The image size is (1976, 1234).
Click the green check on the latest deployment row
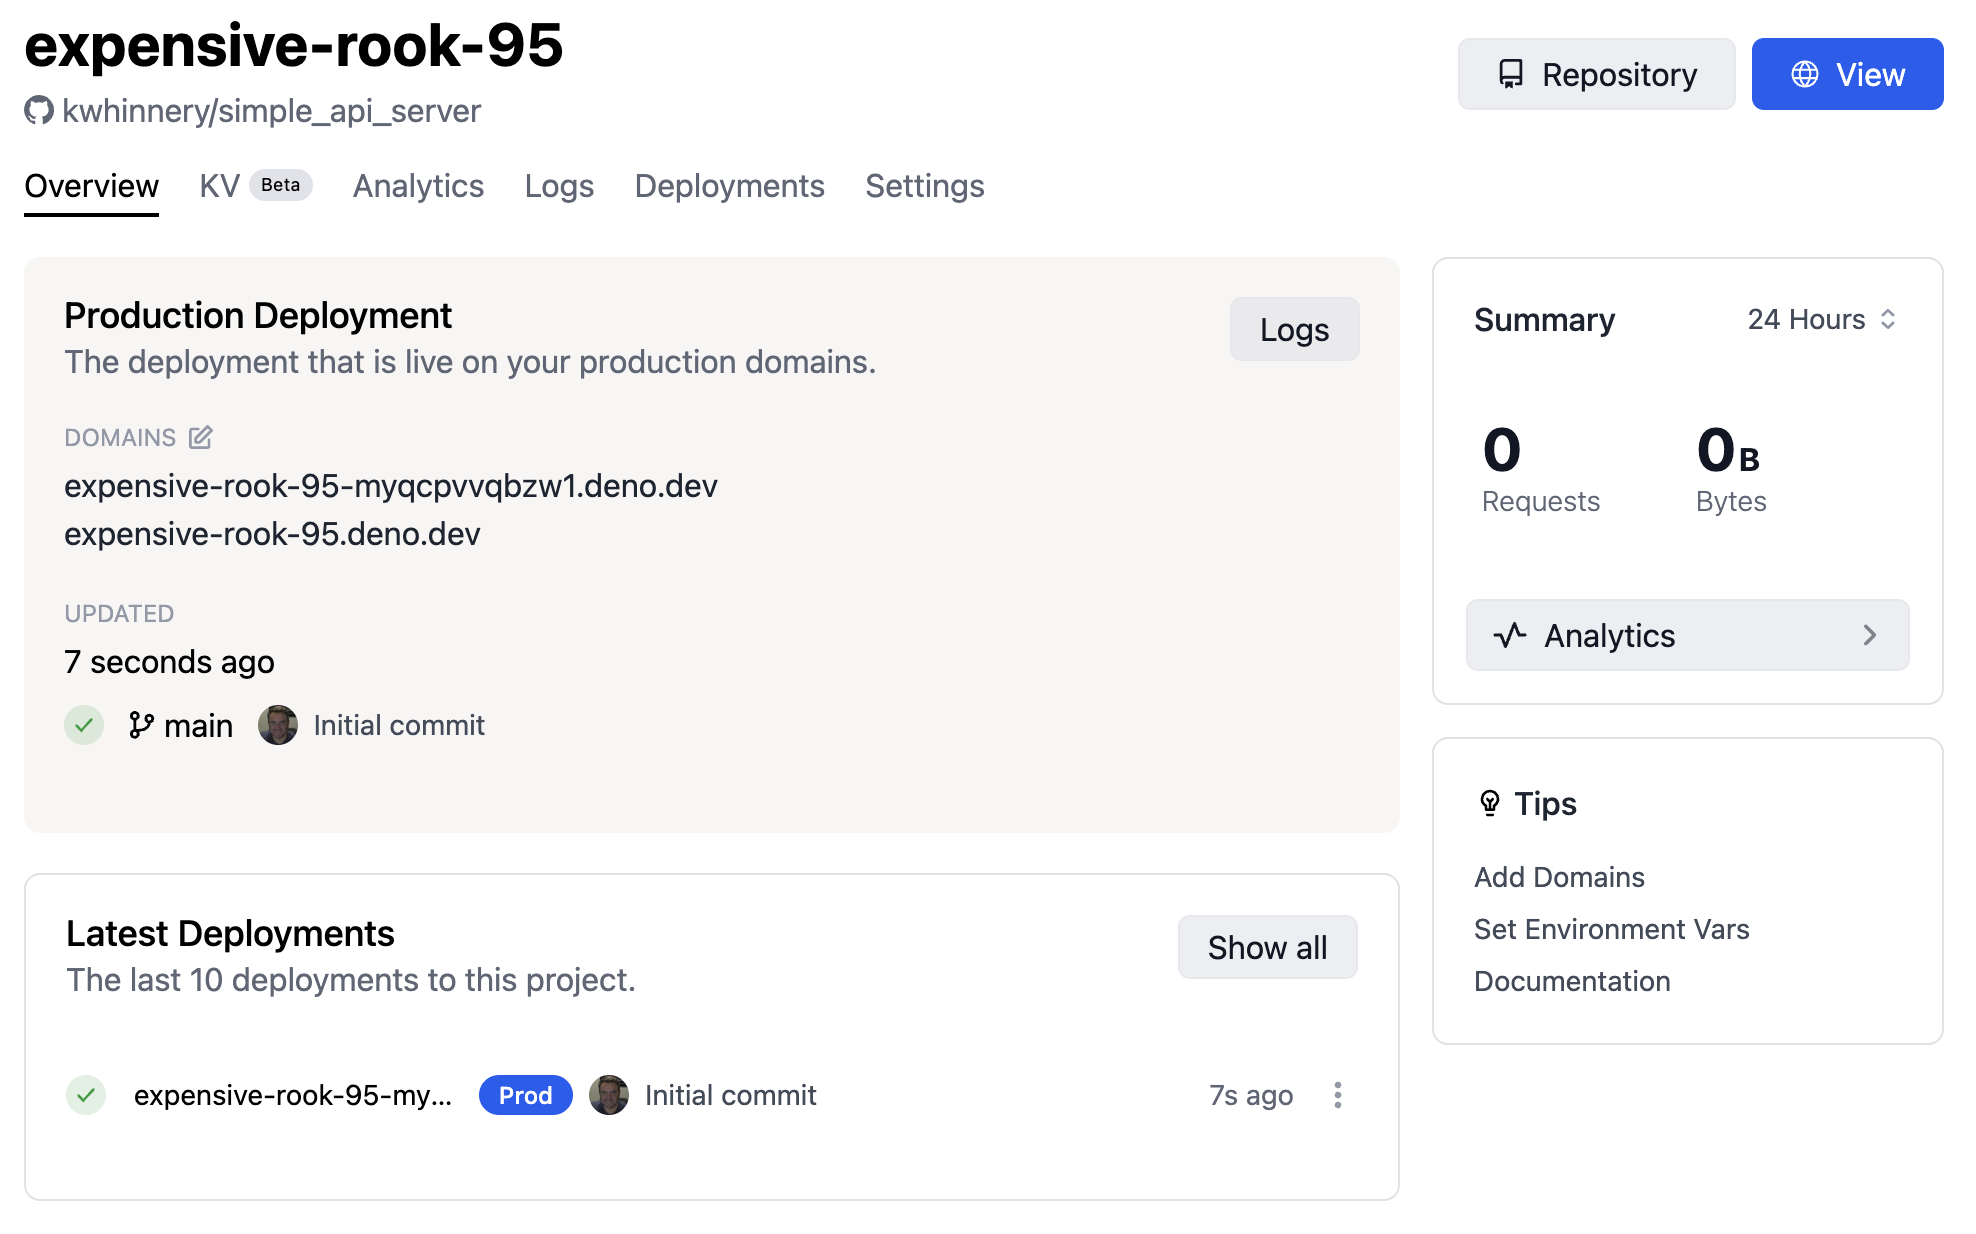click(86, 1095)
